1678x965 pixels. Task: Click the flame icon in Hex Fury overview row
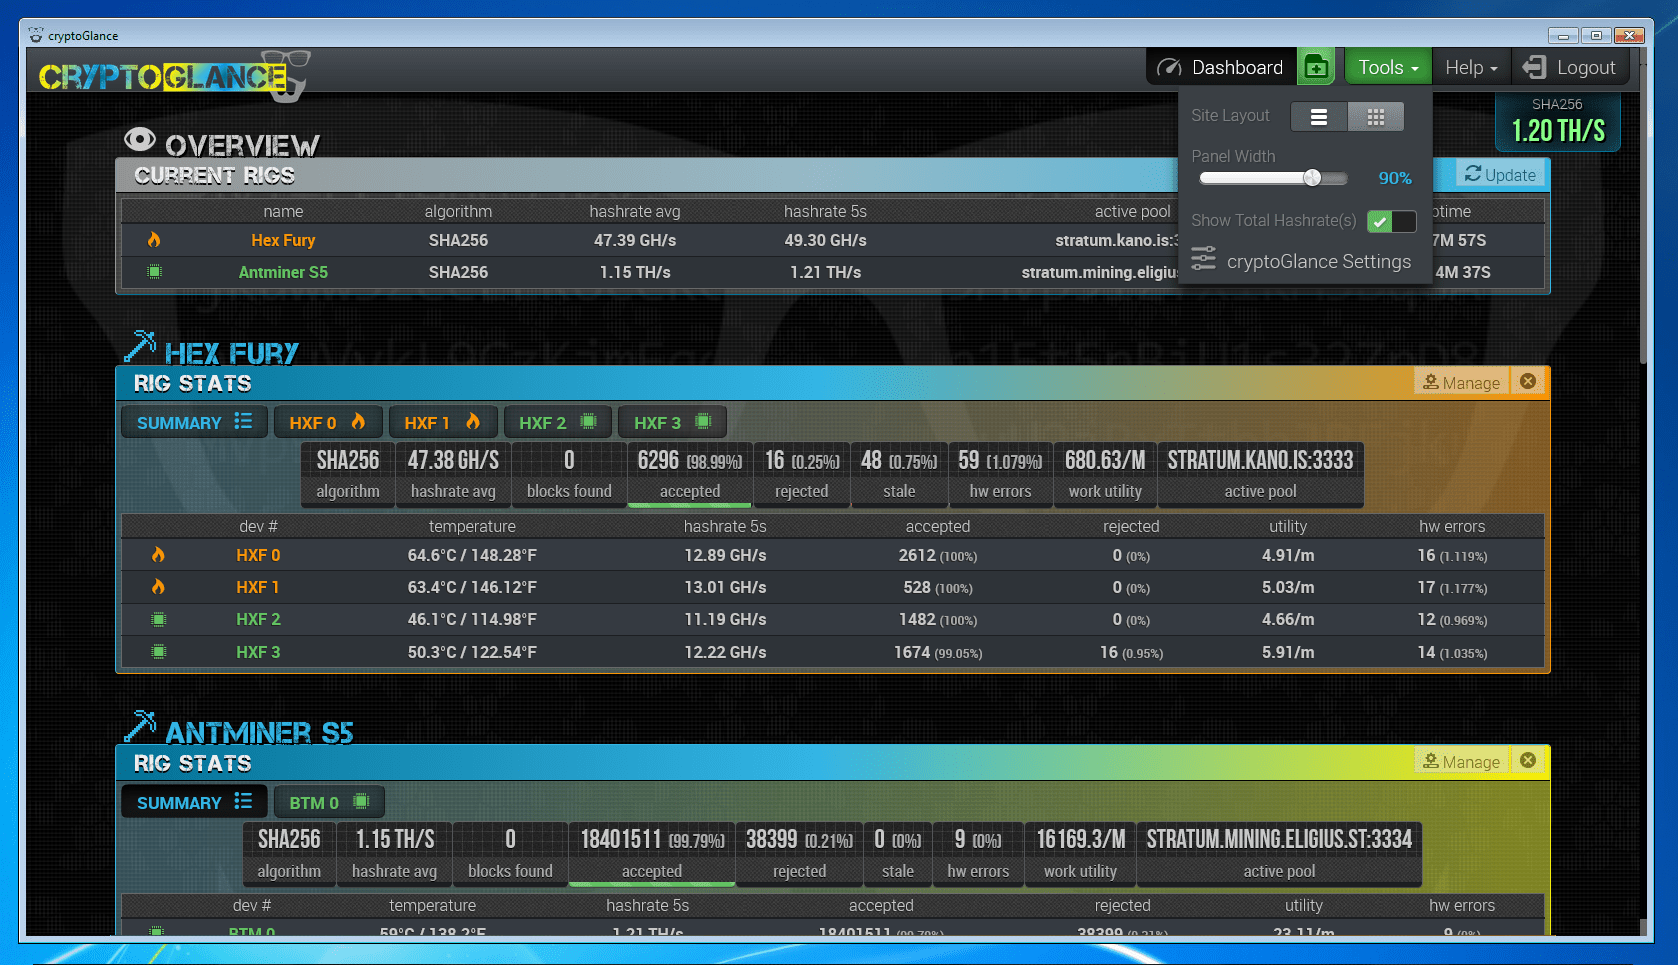pyautogui.click(x=154, y=240)
